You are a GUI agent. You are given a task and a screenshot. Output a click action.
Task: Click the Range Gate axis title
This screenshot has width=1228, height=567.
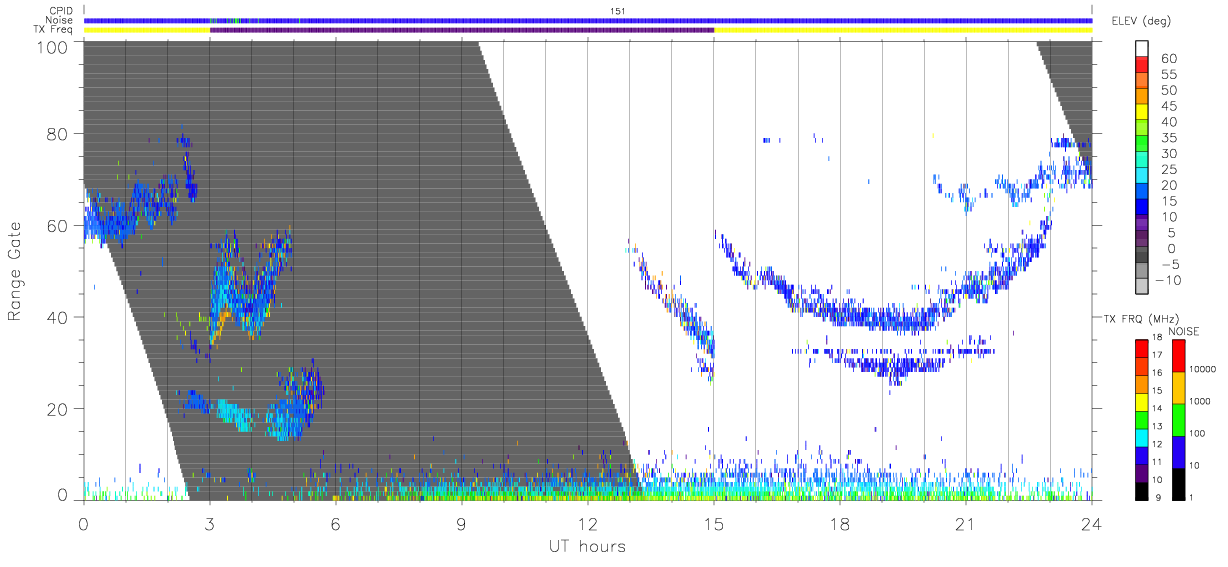click(16, 271)
